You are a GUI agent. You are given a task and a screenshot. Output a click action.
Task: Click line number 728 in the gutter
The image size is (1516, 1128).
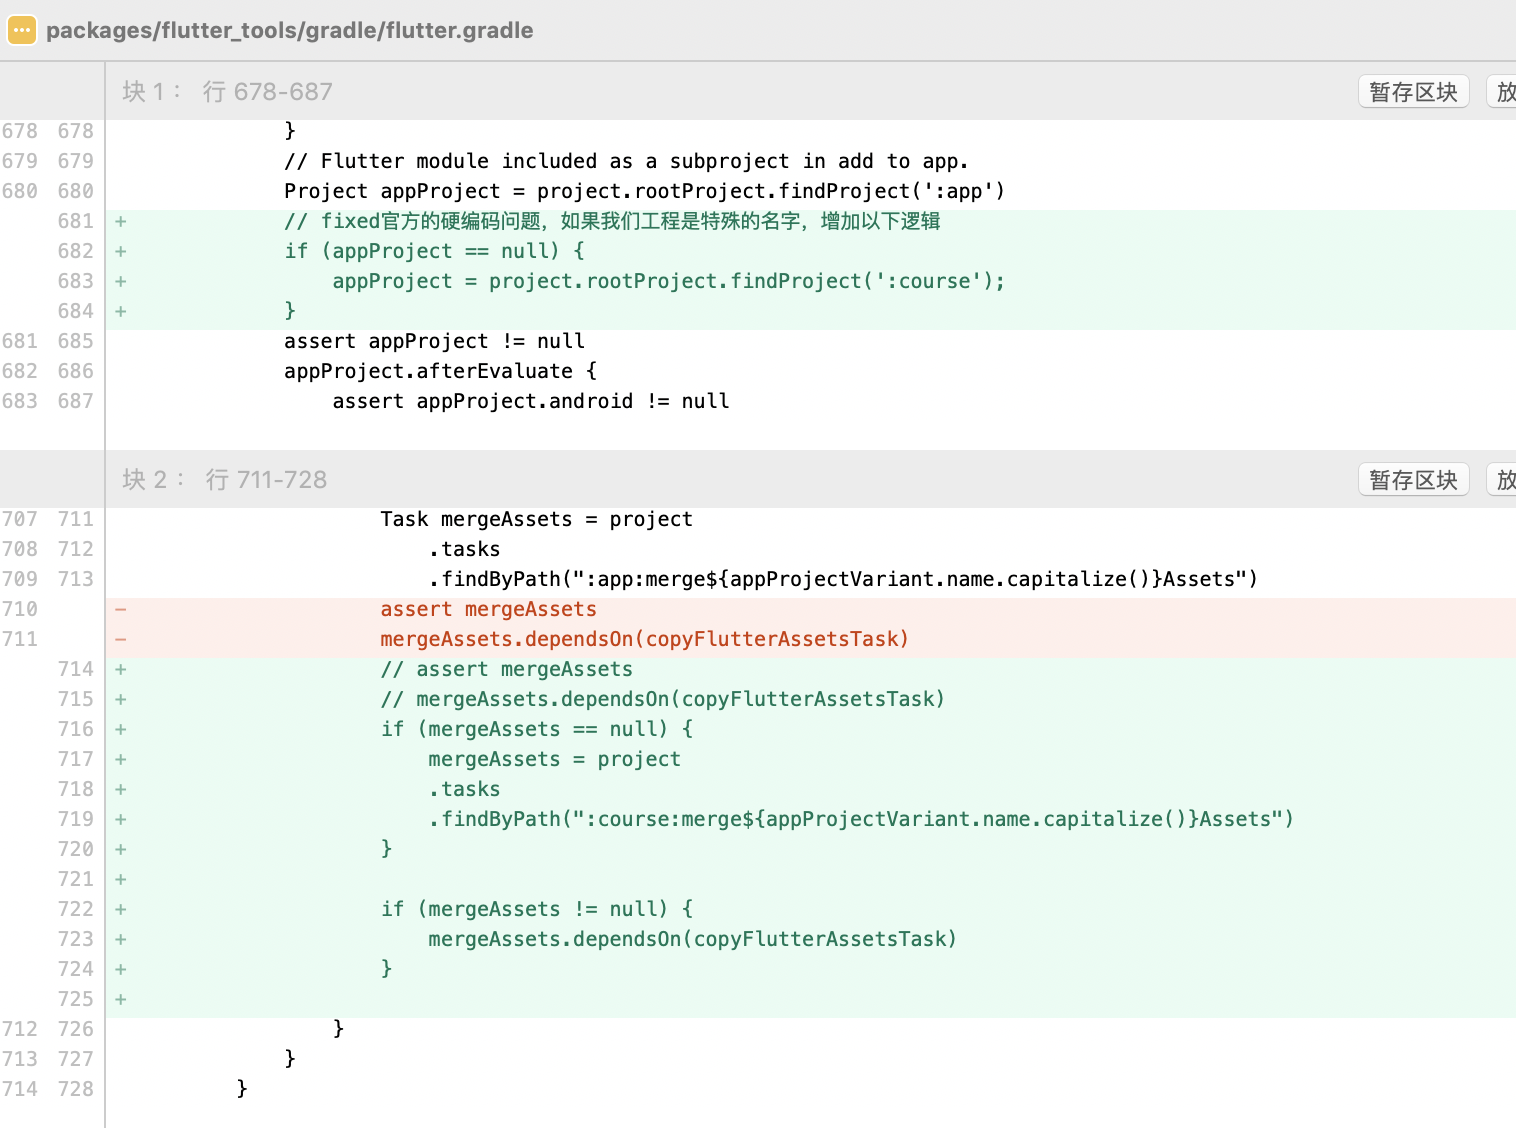(x=75, y=1089)
